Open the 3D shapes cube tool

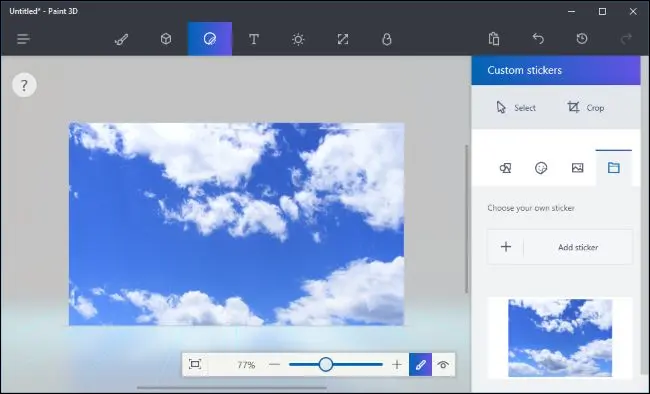pos(166,39)
